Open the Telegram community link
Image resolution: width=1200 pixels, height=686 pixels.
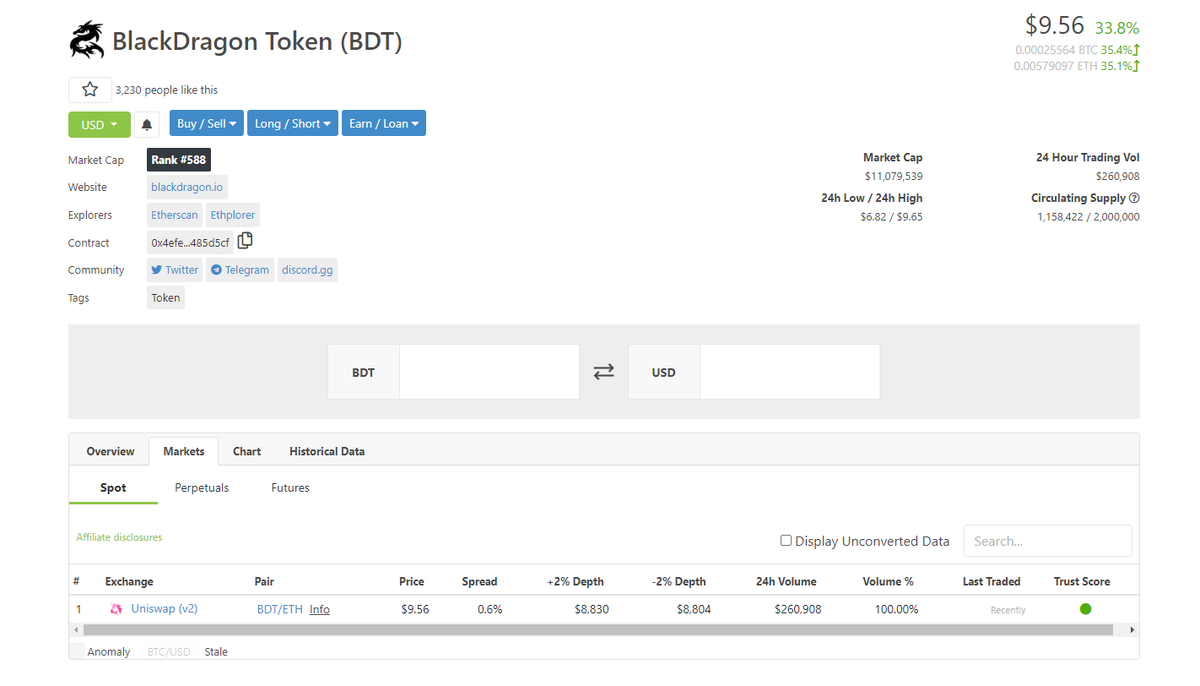coord(240,270)
